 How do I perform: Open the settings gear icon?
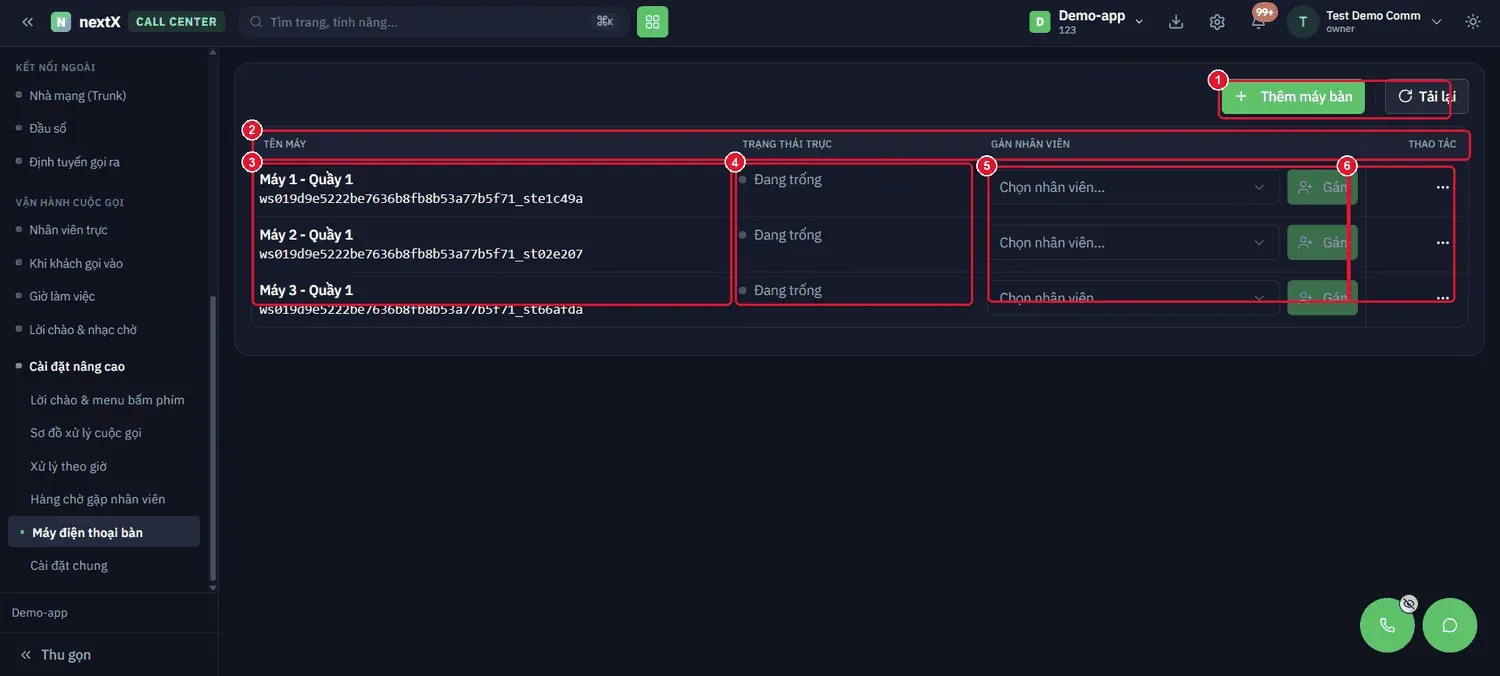[1217, 21]
